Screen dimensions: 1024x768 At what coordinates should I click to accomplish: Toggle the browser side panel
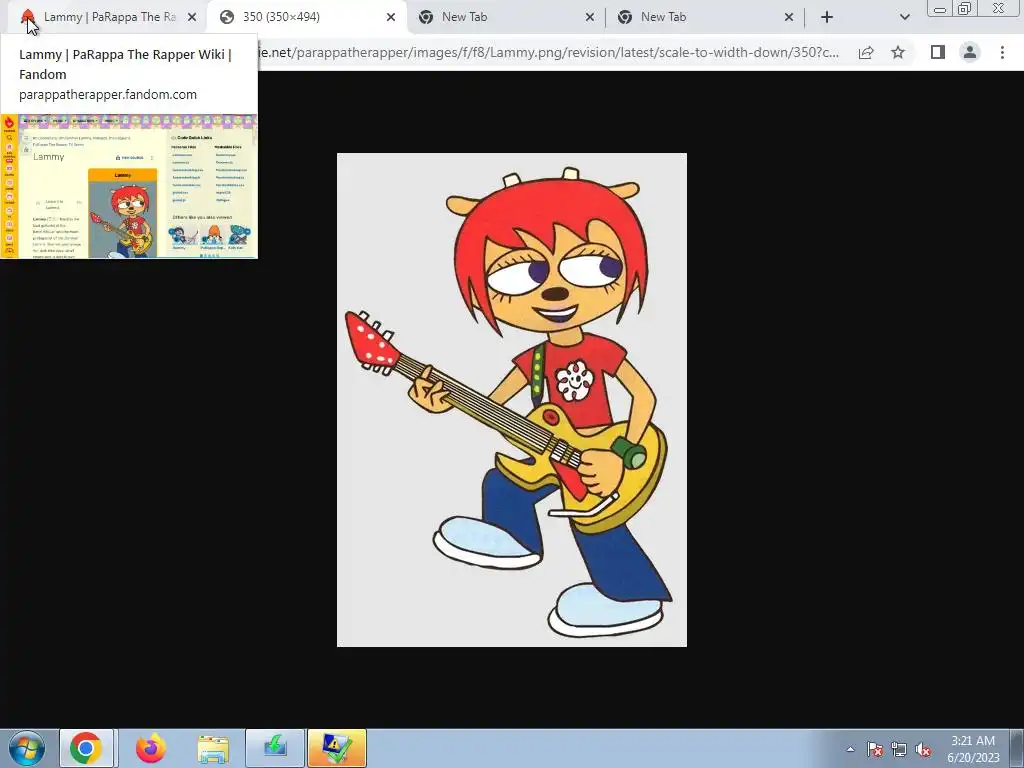(938, 52)
